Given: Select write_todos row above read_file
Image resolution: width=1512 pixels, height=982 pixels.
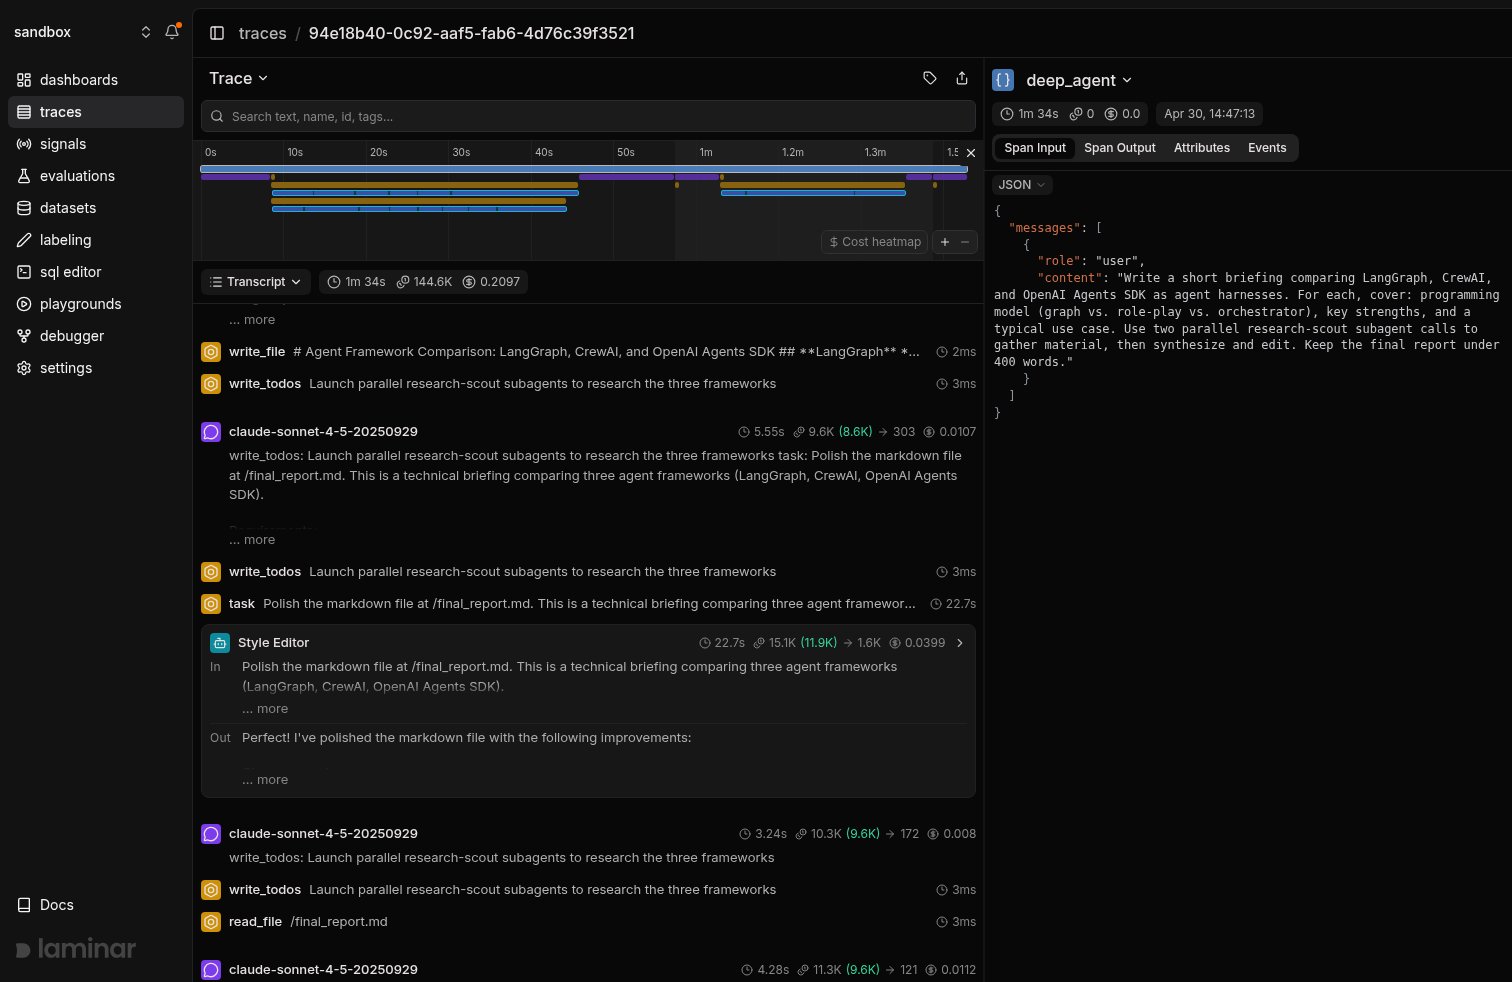Looking at the screenshot, I should (588, 890).
